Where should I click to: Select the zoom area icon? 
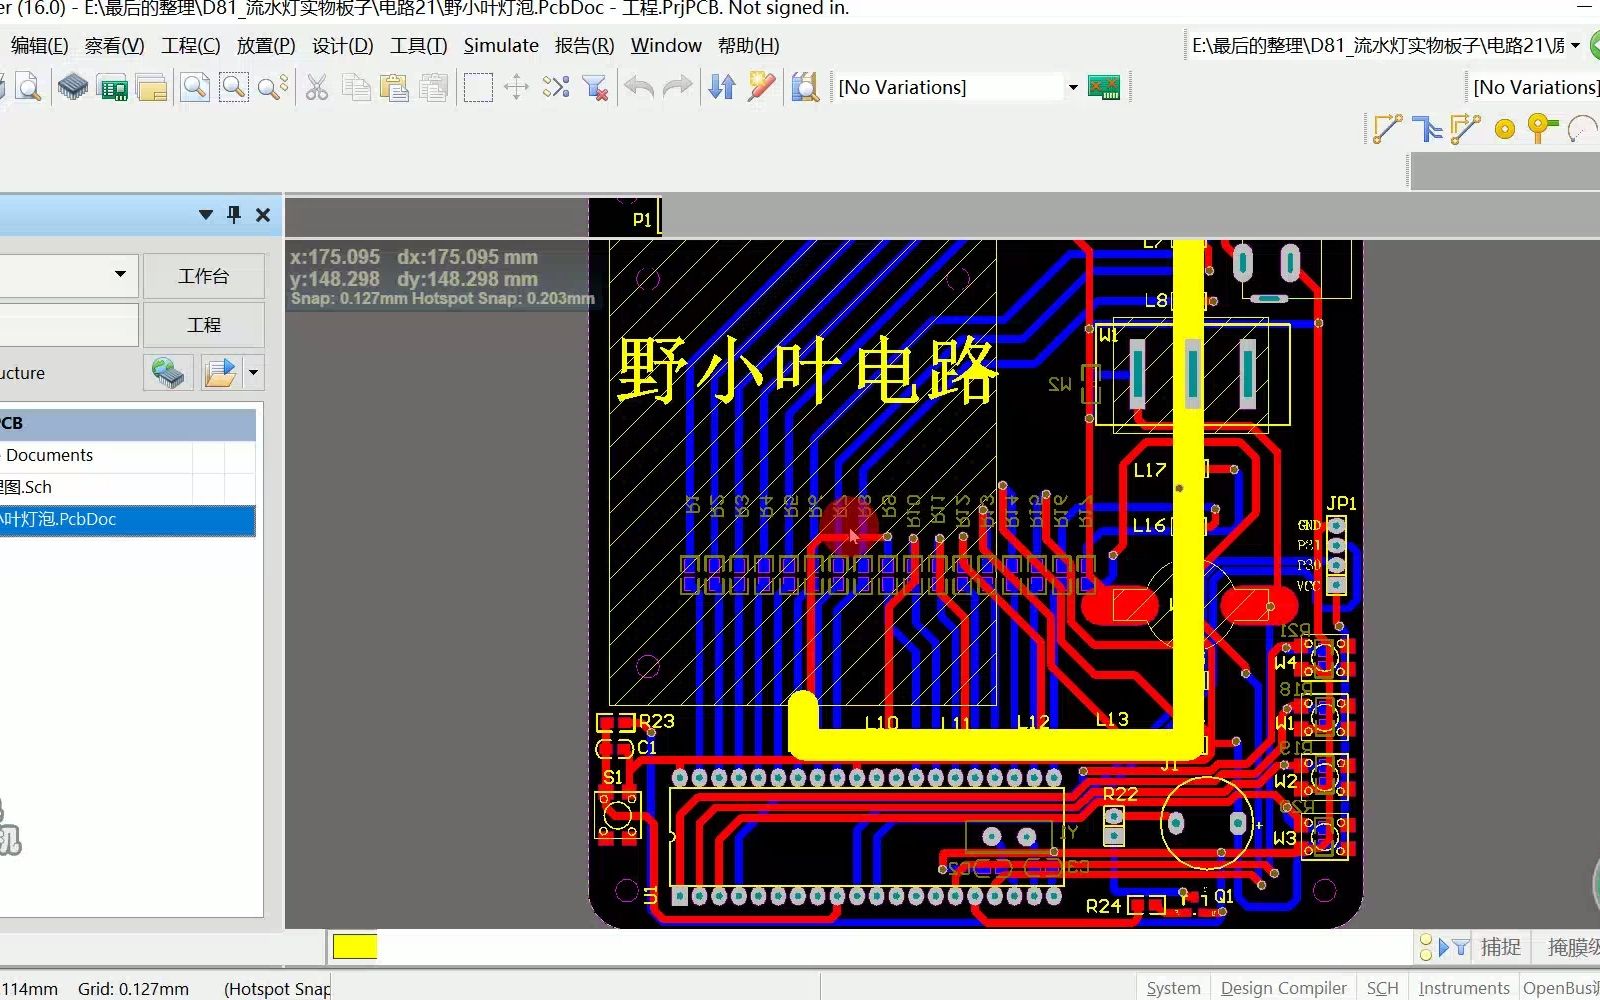233,88
